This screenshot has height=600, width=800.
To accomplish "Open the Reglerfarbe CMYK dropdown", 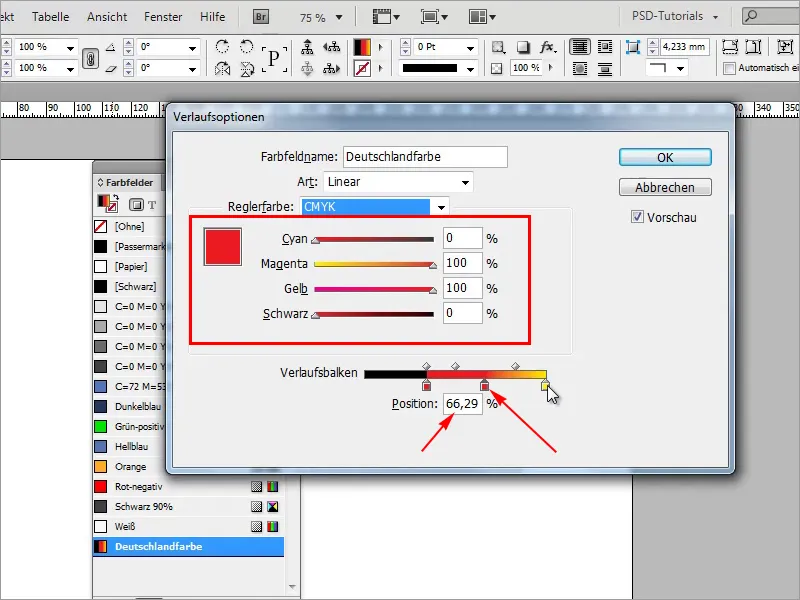I will click(x=375, y=207).
